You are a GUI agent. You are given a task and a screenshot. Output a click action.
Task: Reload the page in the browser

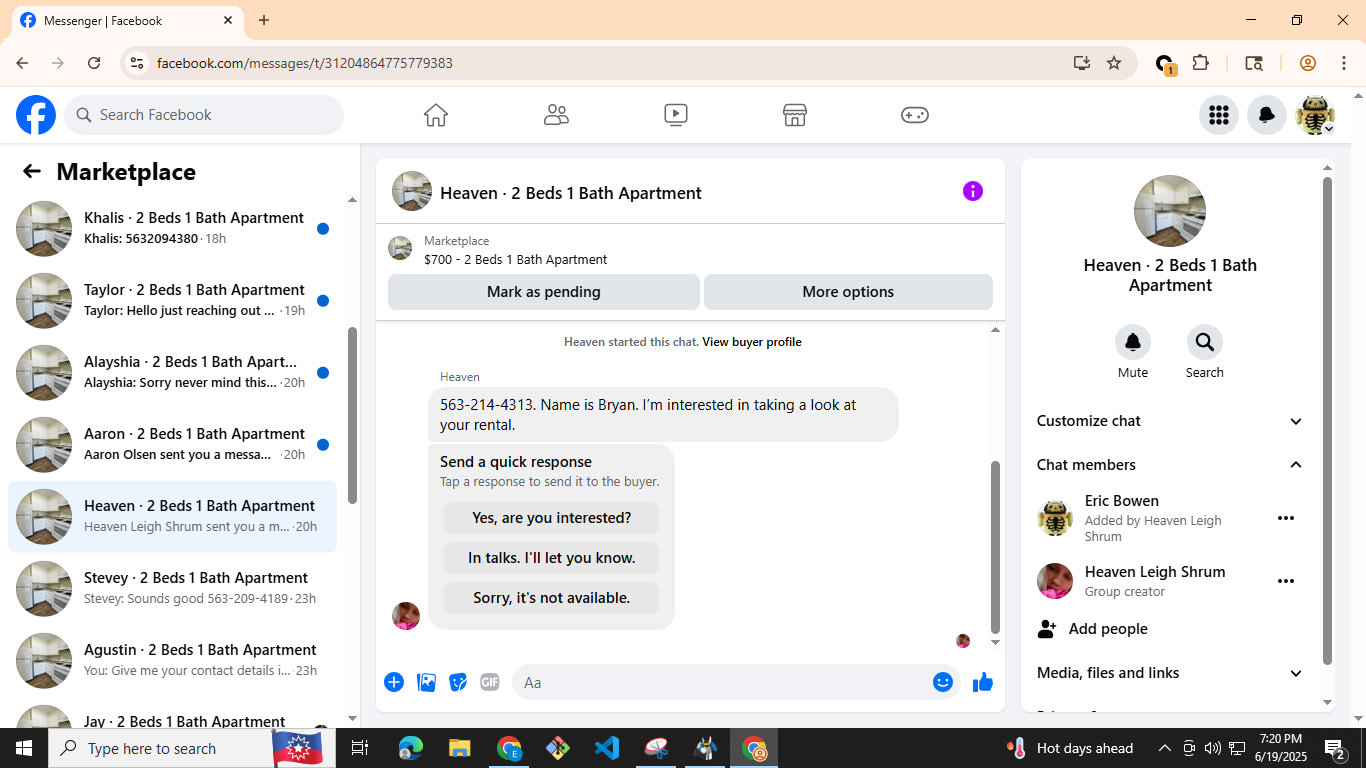click(x=94, y=63)
